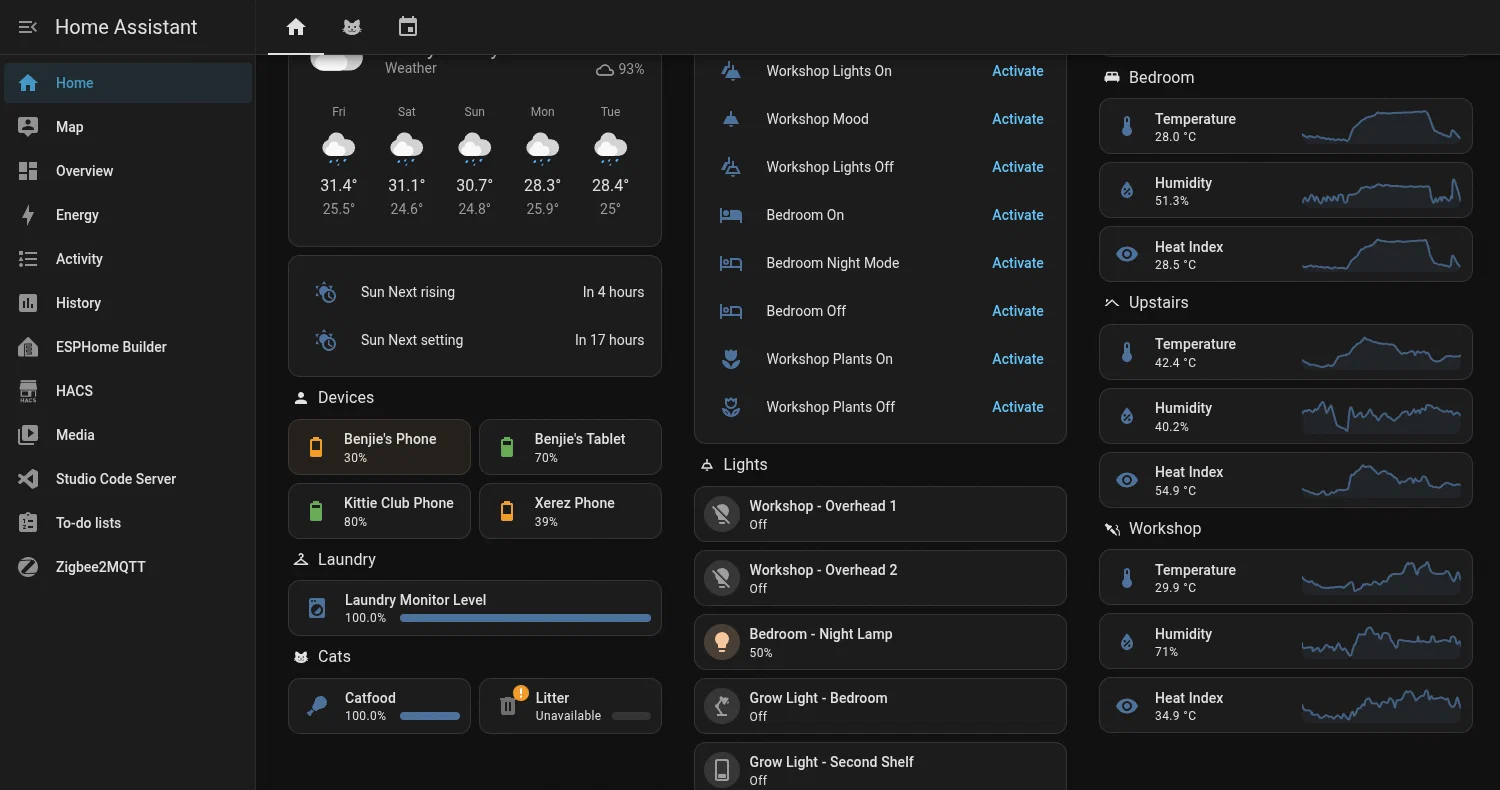Go to Overview in the sidebar
Image resolution: width=1500 pixels, height=790 pixels.
pyautogui.click(x=128, y=171)
